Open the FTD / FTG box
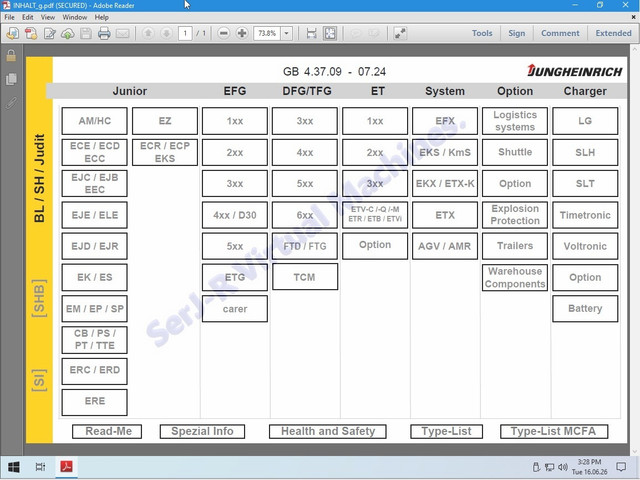The height and width of the screenshot is (480, 640). tap(305, 246)
